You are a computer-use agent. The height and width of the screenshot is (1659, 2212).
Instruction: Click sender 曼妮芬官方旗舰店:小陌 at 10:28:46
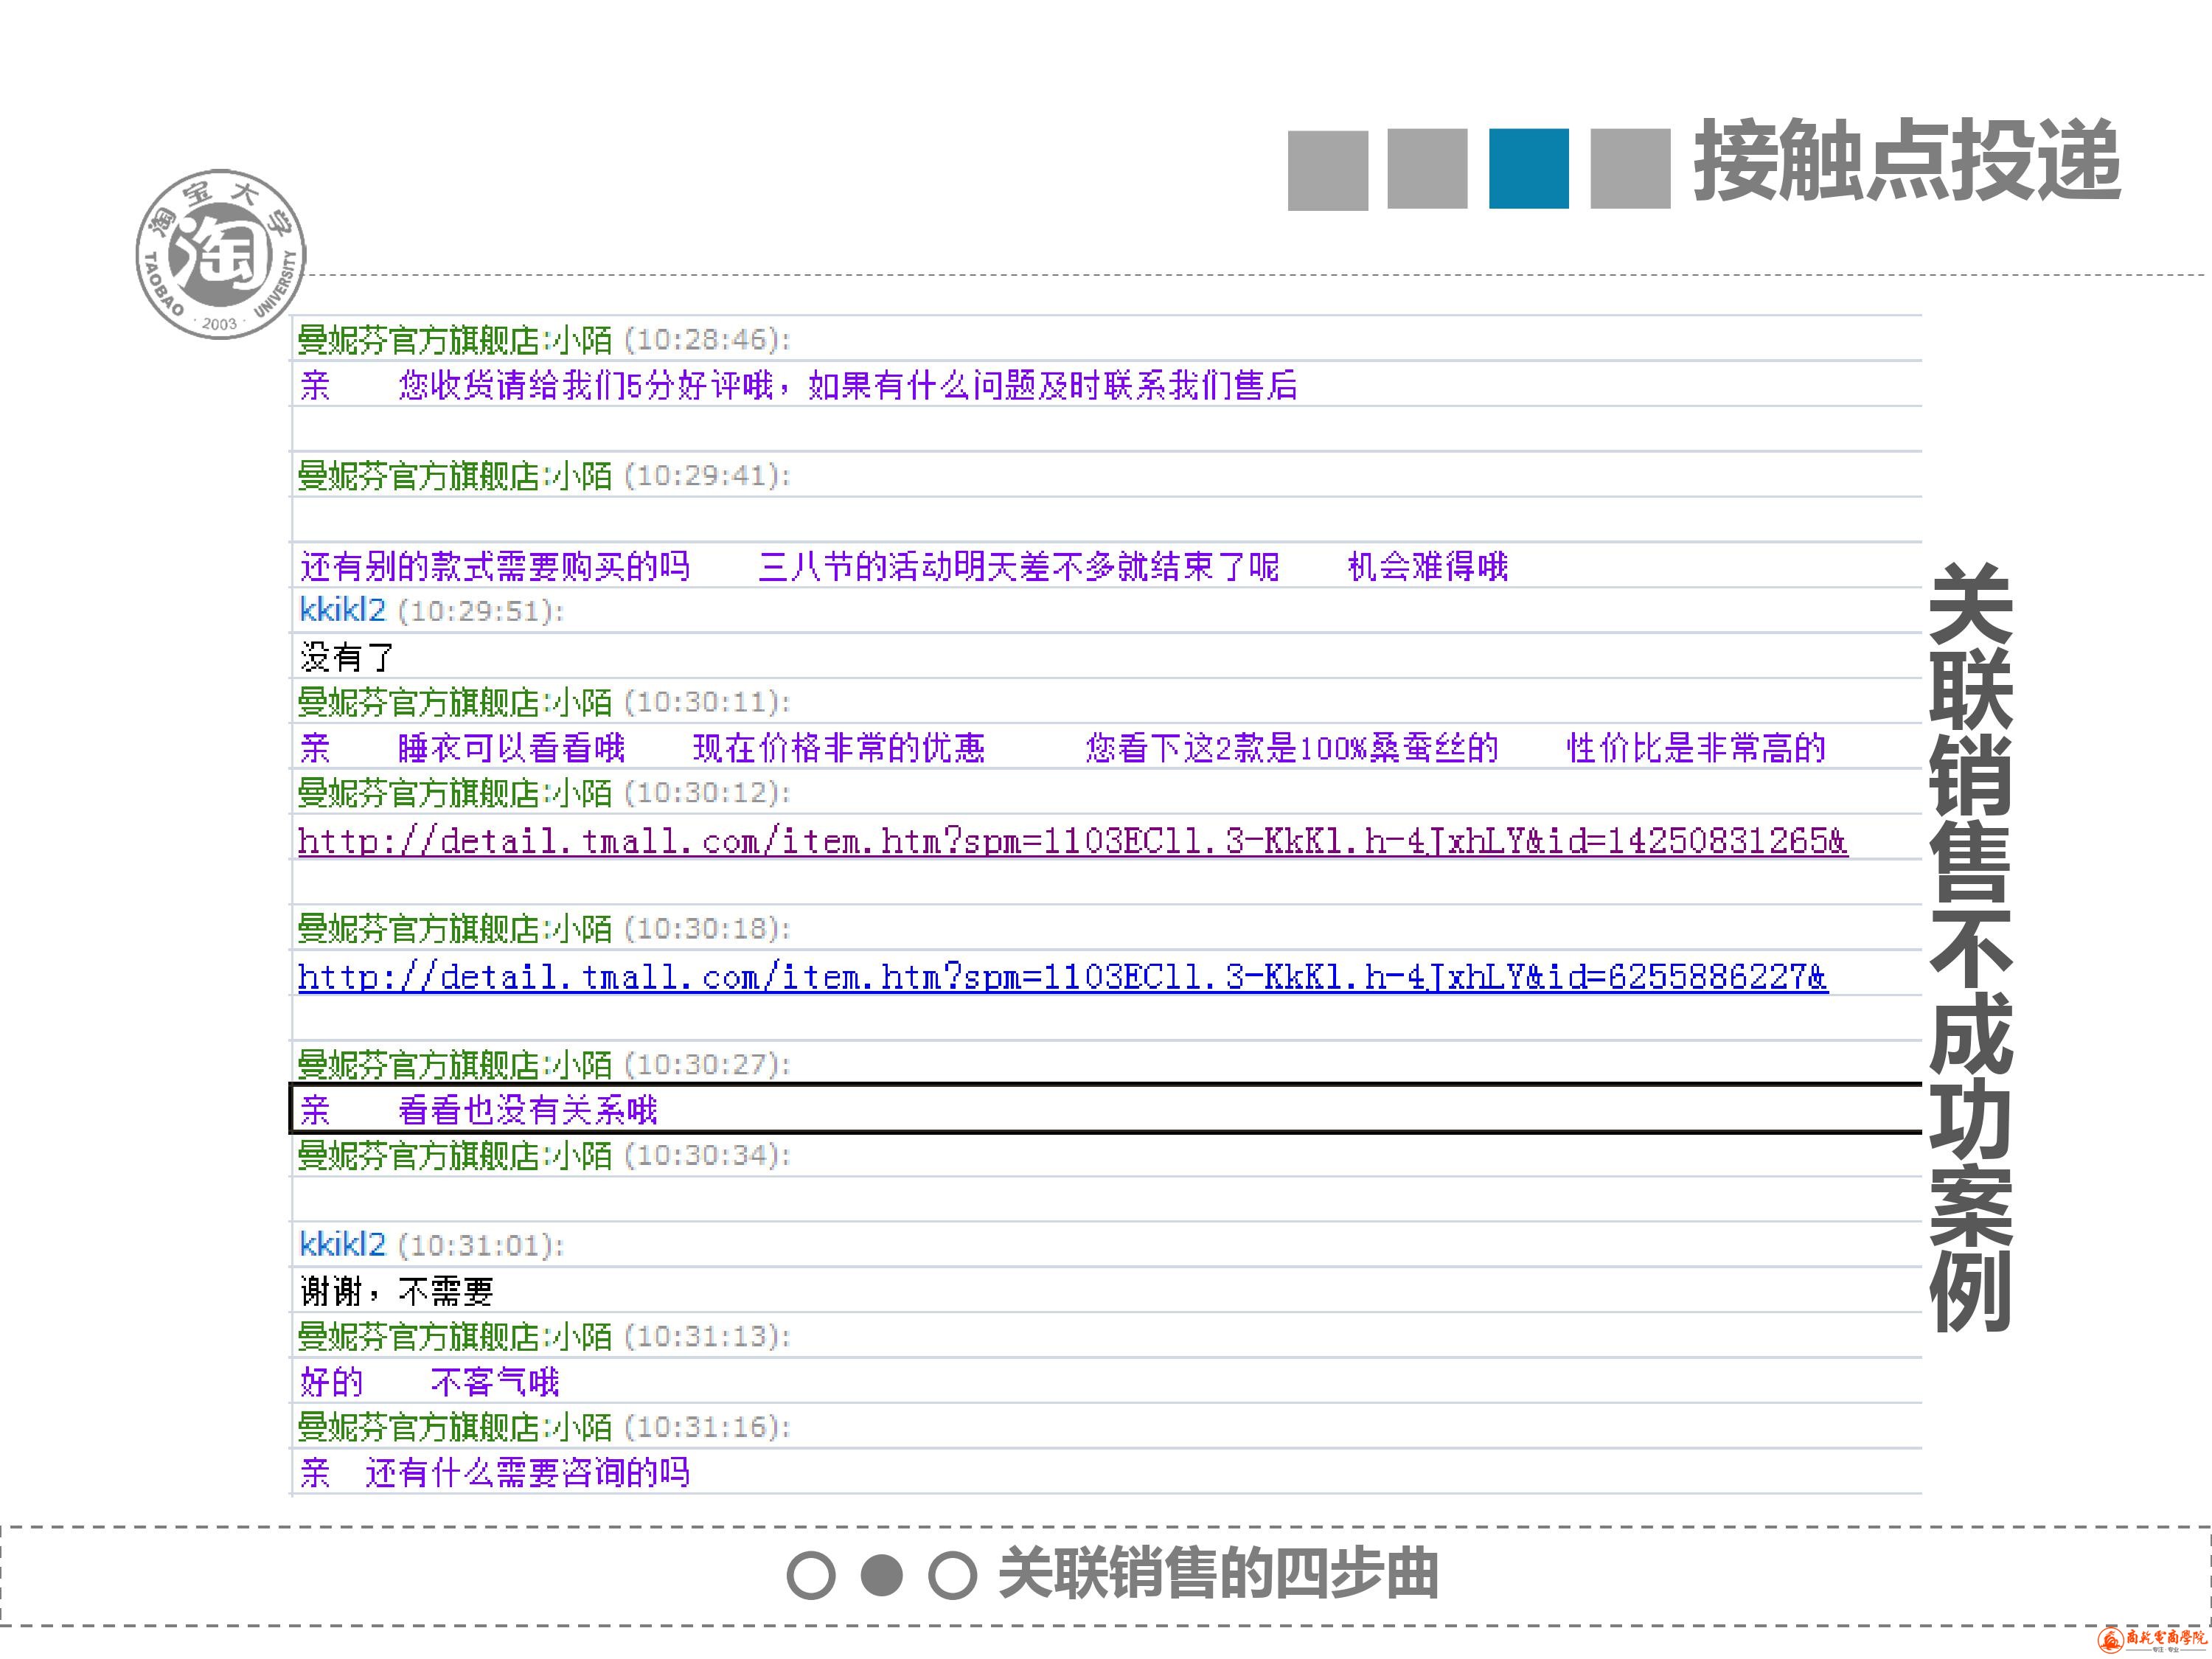click(x=455, y=340)
